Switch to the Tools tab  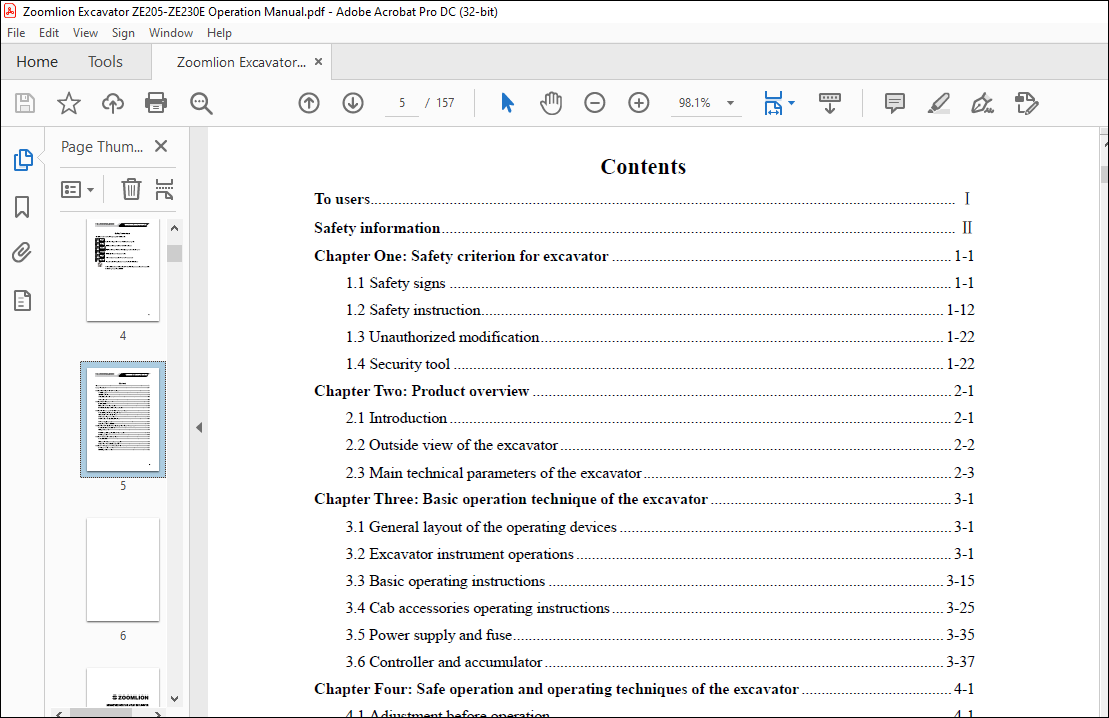[105, 62]
